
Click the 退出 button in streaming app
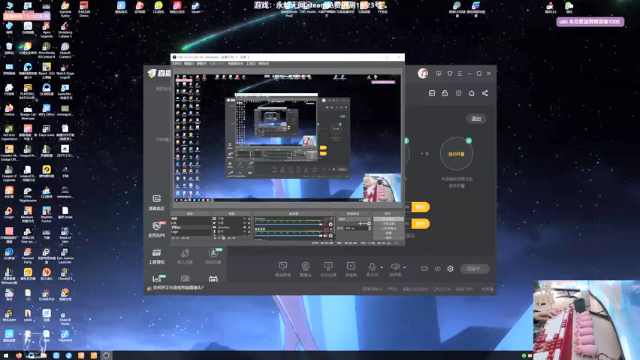point(476,119)
